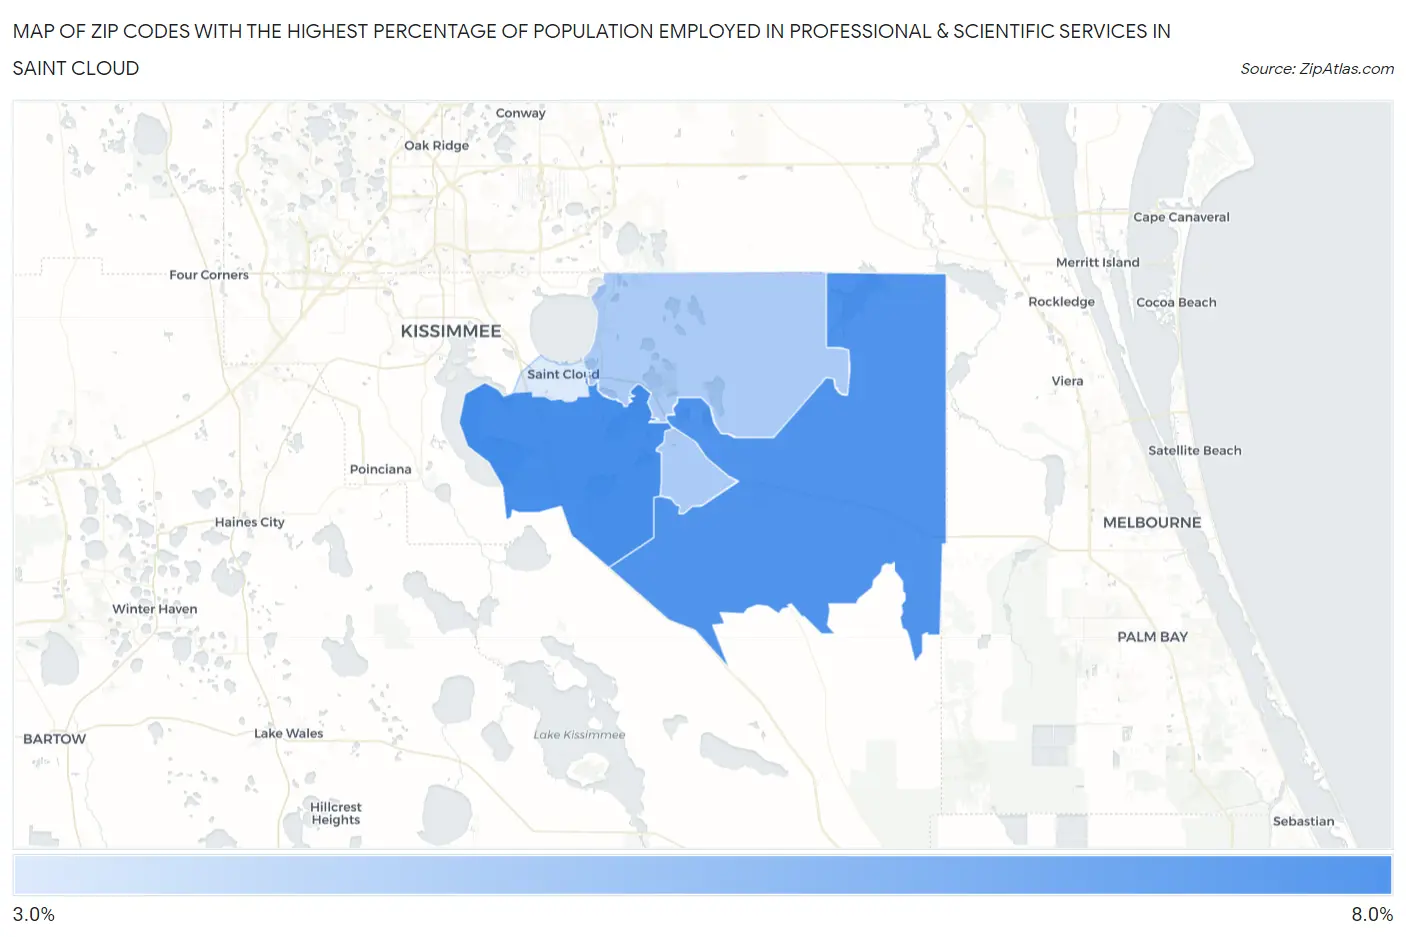Click the Poinciana label
1406x937 pixels.
(x=380, y=469)
